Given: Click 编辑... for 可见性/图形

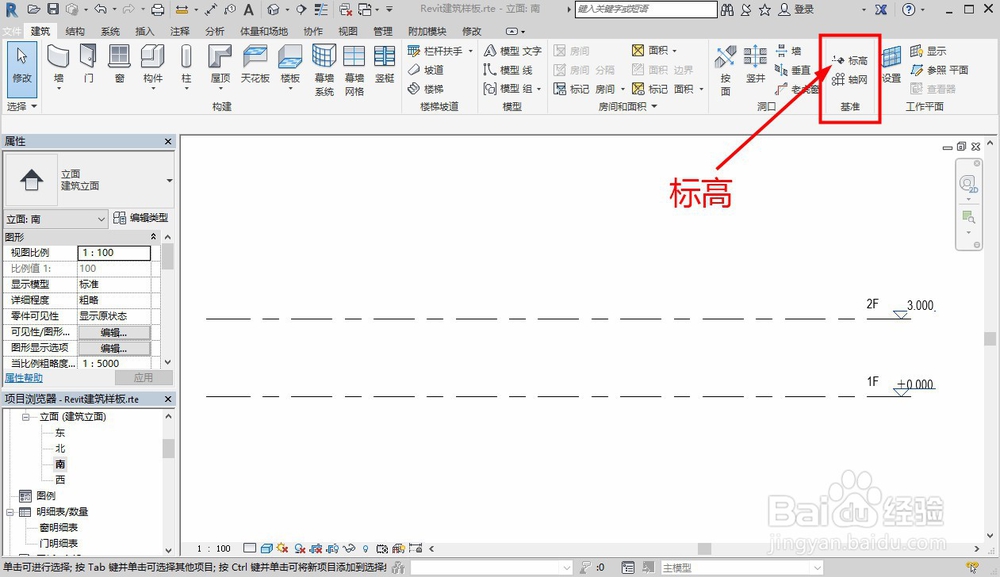Looking at the screenshot, I should pyautogui.click(x=114, y=332).
